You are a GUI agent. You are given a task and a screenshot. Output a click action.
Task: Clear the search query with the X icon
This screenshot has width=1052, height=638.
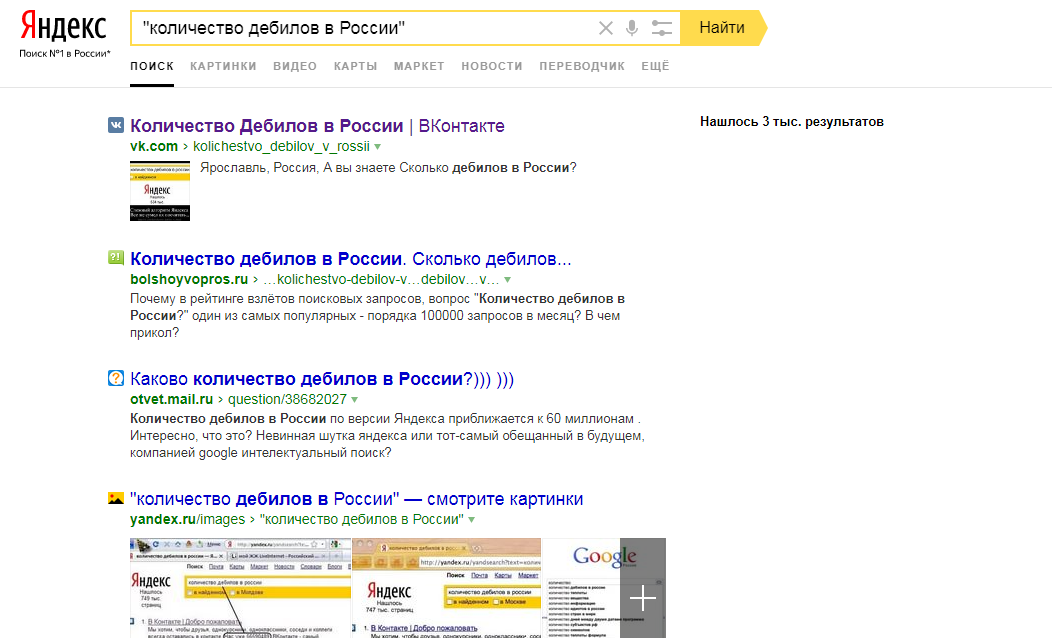tap(605, 28)
